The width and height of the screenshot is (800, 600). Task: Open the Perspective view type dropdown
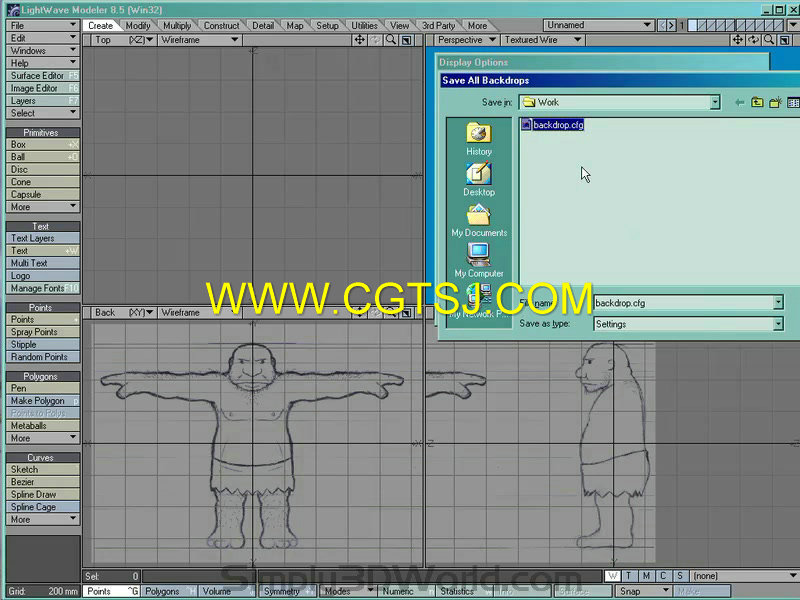coord(467,40)
